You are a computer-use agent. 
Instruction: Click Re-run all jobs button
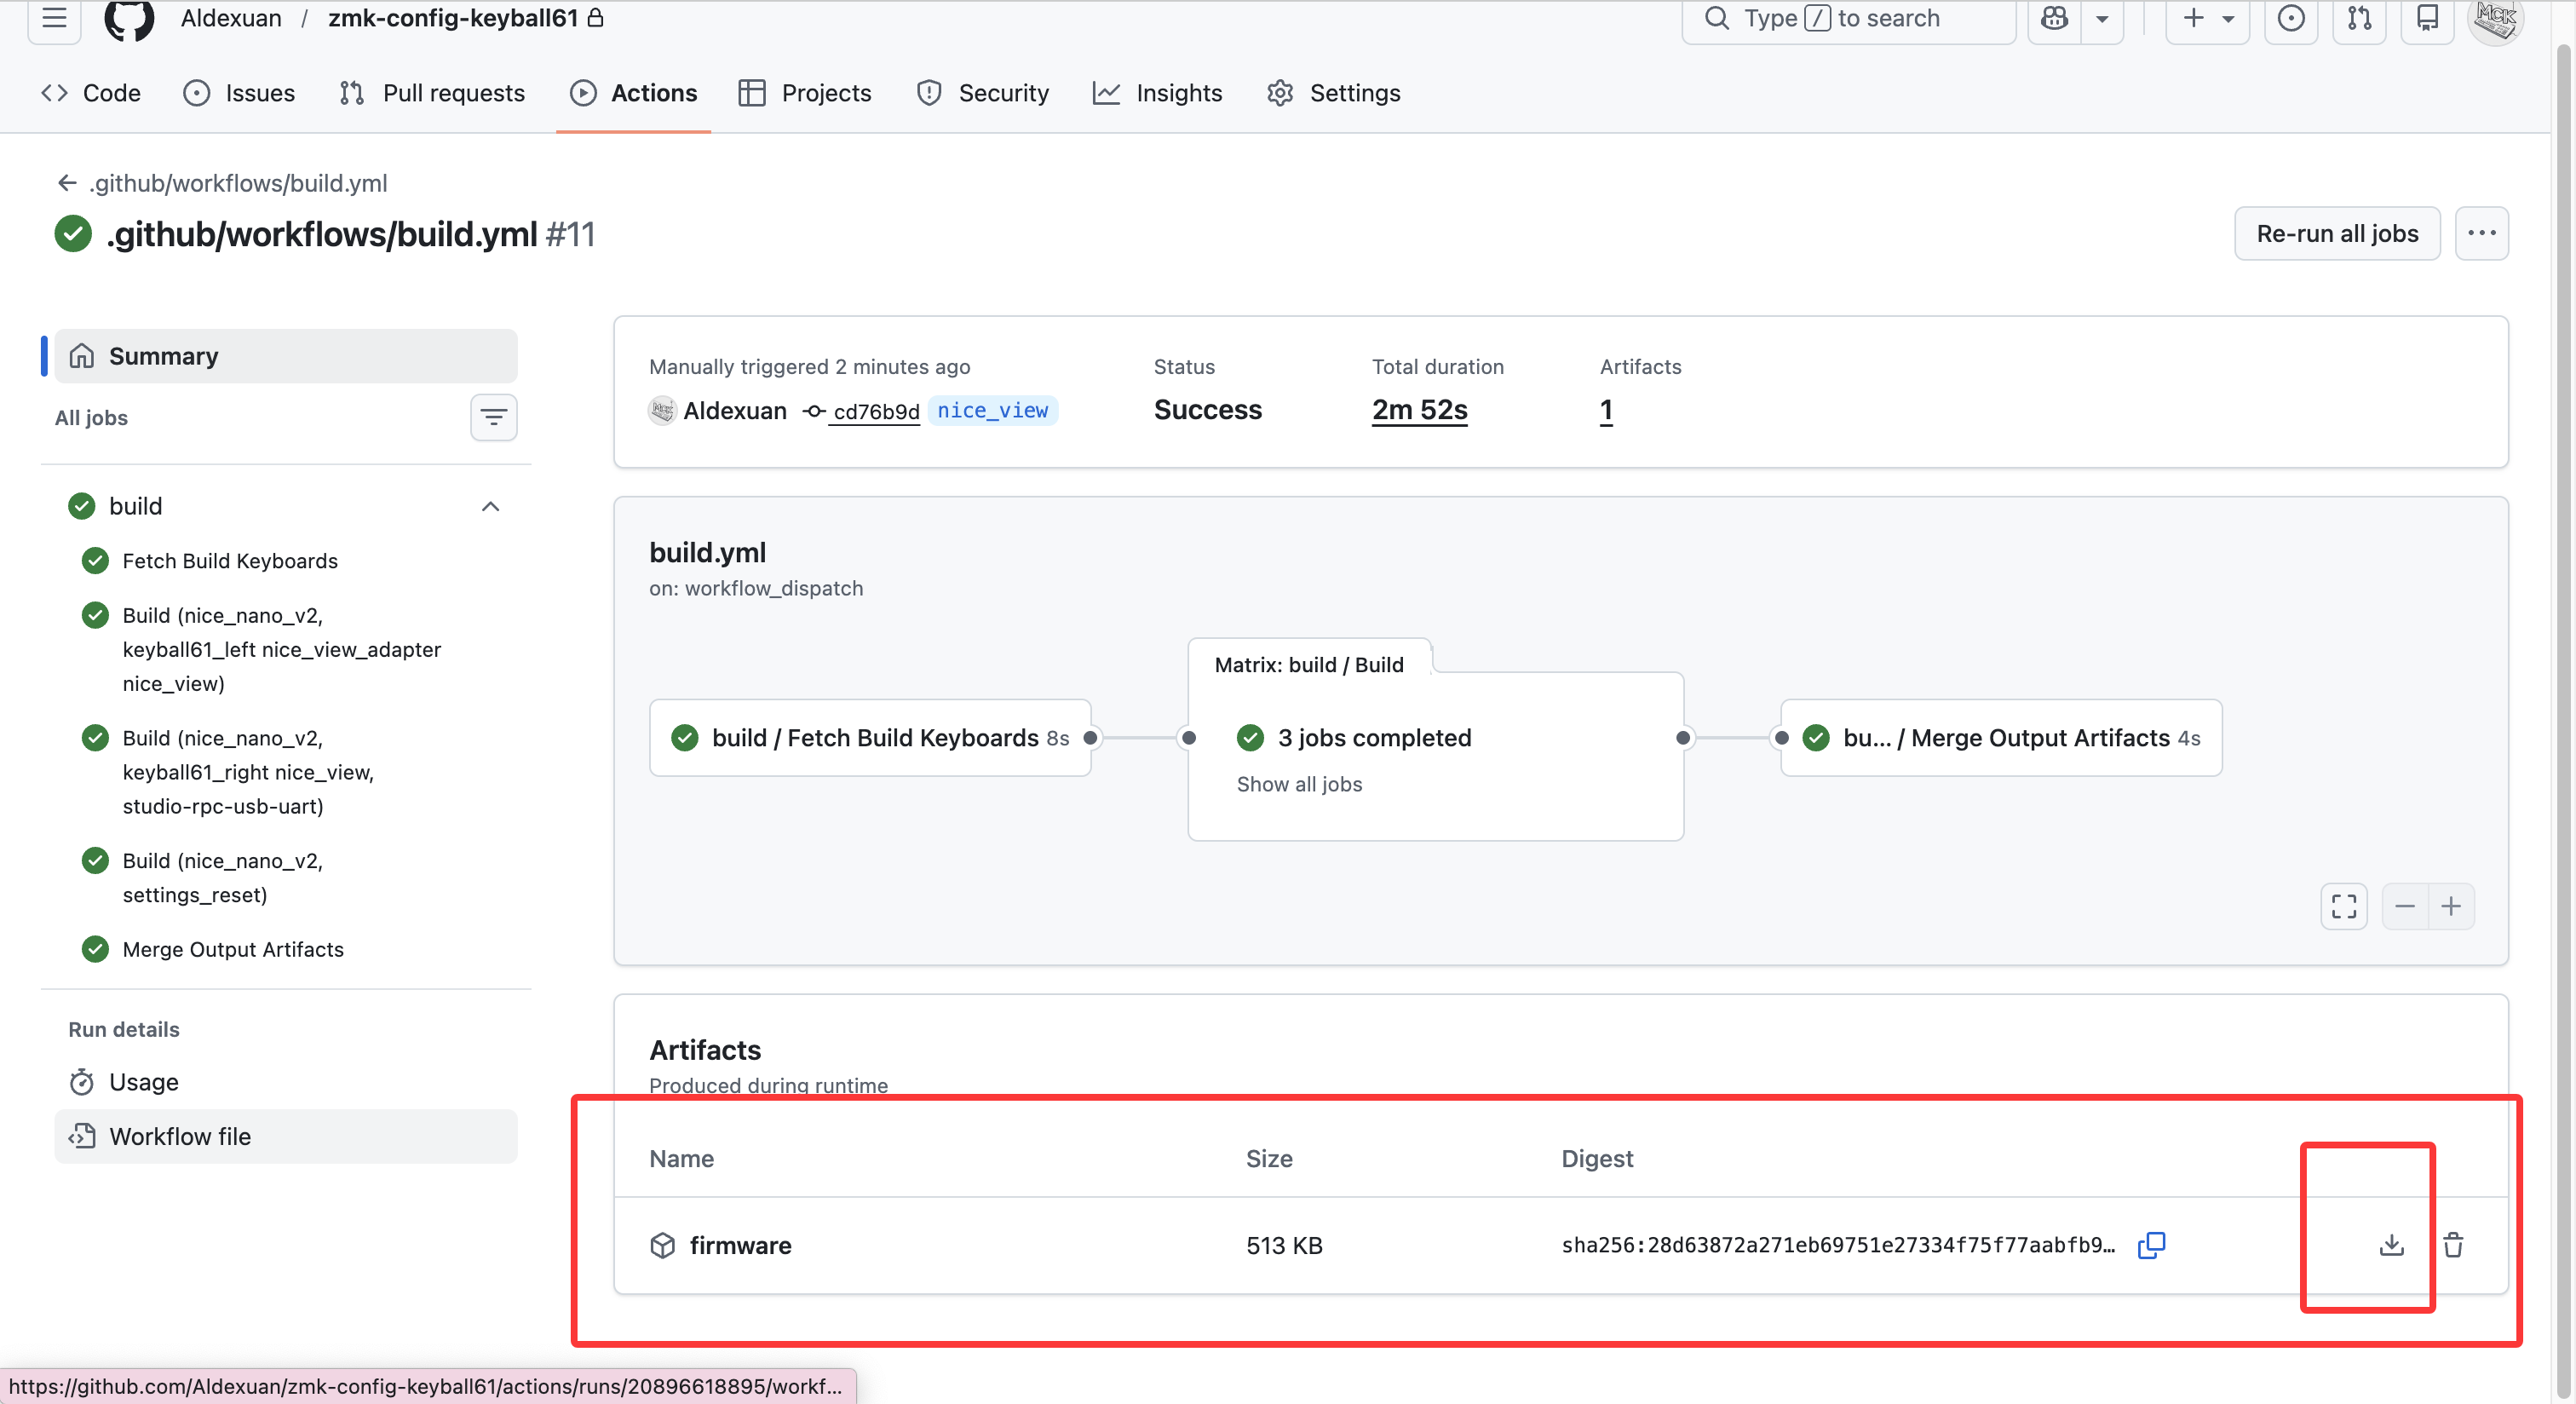[2337, 234]
